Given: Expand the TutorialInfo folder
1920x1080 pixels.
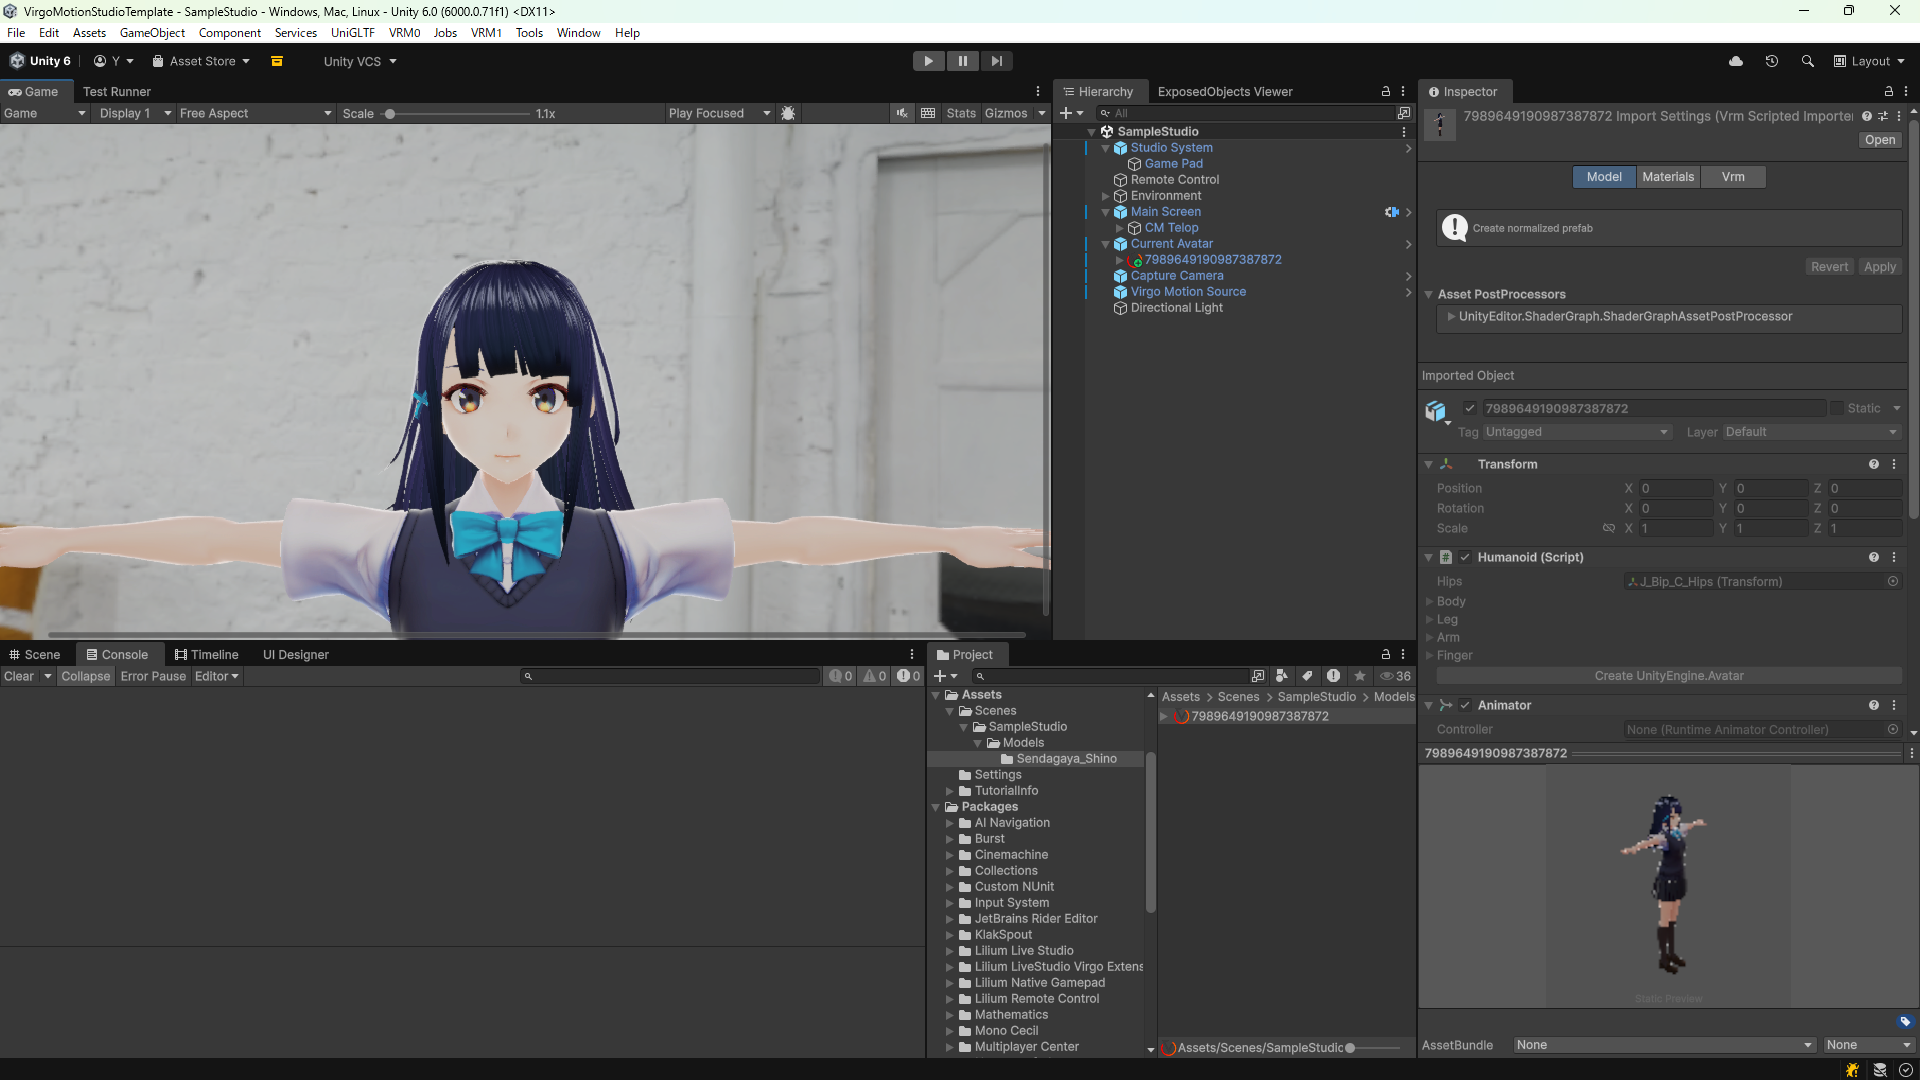Looking at the screenshot, I should [x=950, y=791].
